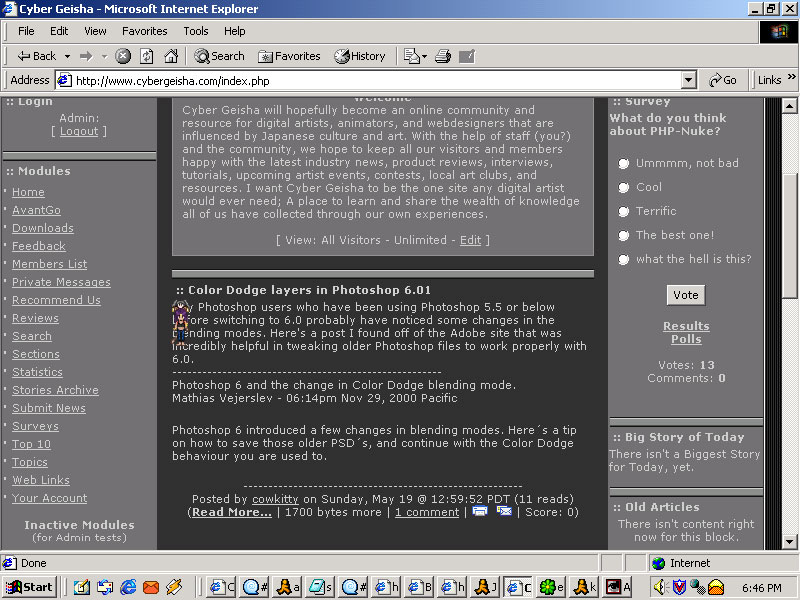This screenshot has height=600, width=800.
Task: Click the Print toolbar icon
Action: tap(443, 56)
